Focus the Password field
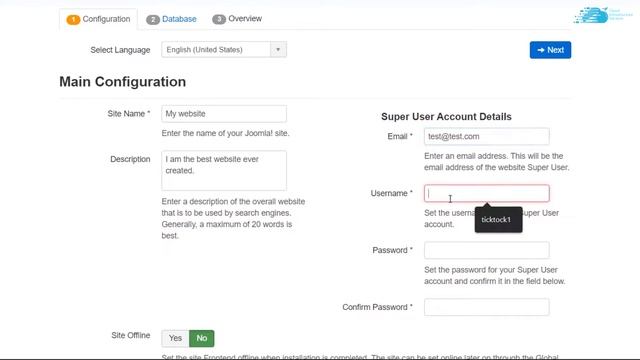Image resolution: width=640 pixels, height=360 pixels. point(487,250)
